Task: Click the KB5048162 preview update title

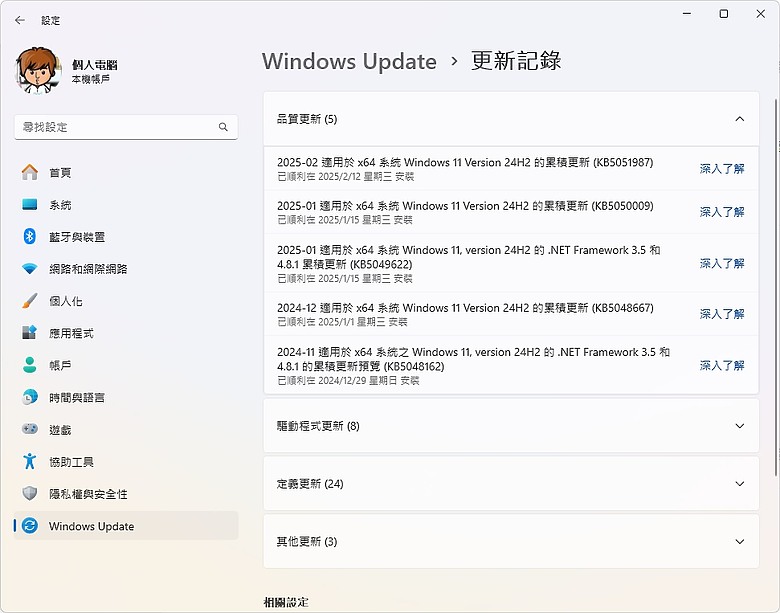Action: 474,359
